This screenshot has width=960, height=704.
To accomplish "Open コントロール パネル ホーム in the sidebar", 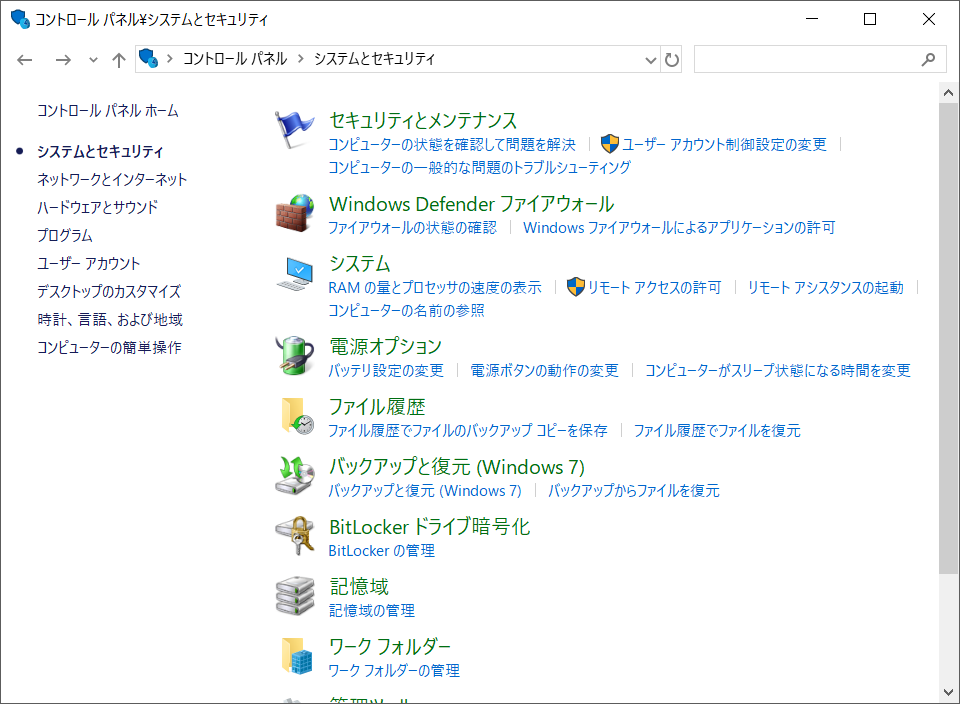I will 108,111.
